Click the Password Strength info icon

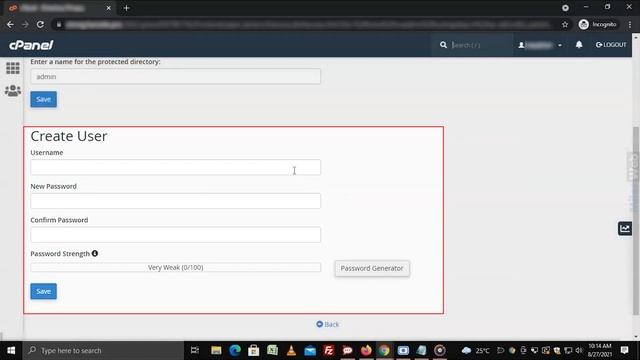95,253
